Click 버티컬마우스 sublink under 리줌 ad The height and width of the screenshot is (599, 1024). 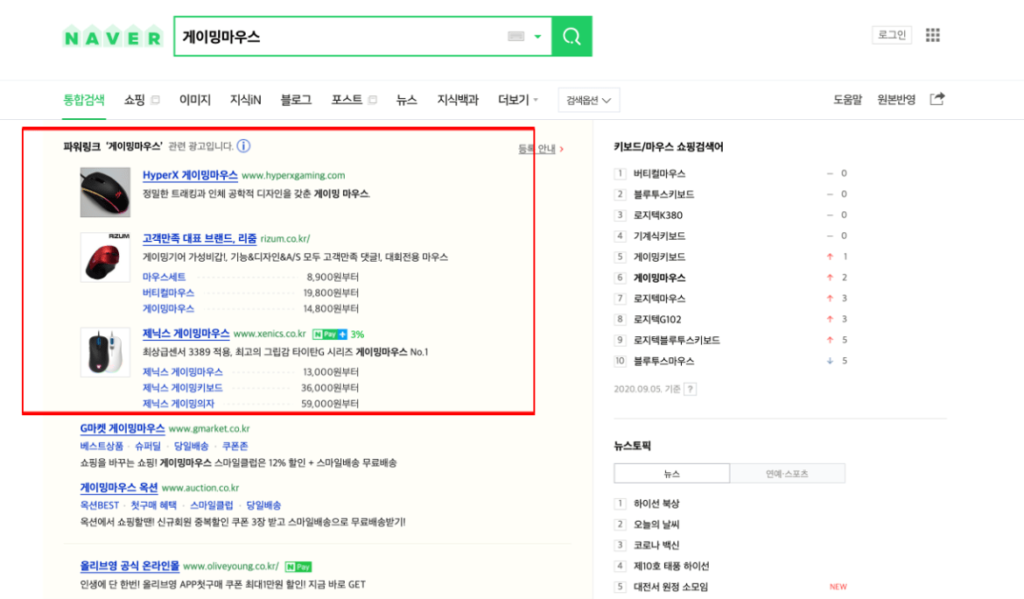pyautogui.click(x=168, y=293)
